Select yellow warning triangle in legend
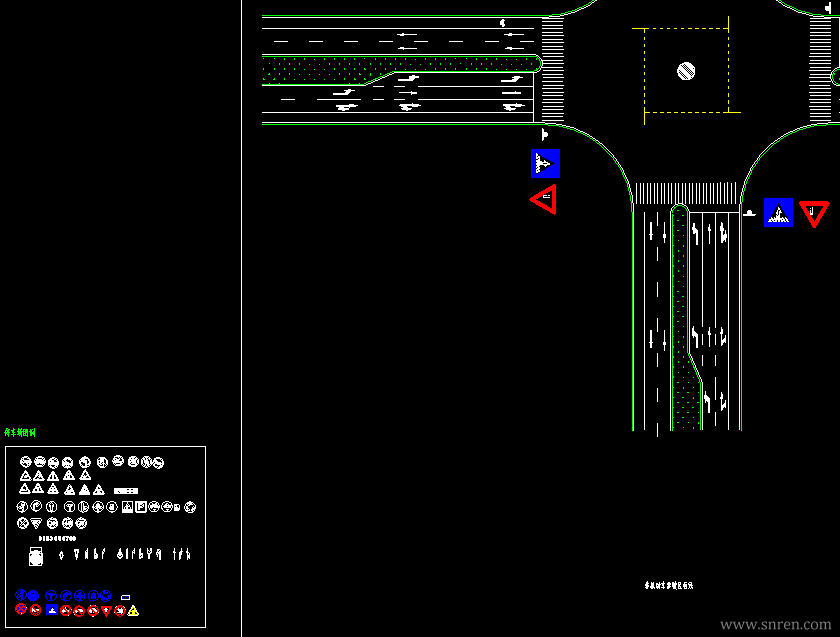 pyautogui.click(x=133, y=611)
